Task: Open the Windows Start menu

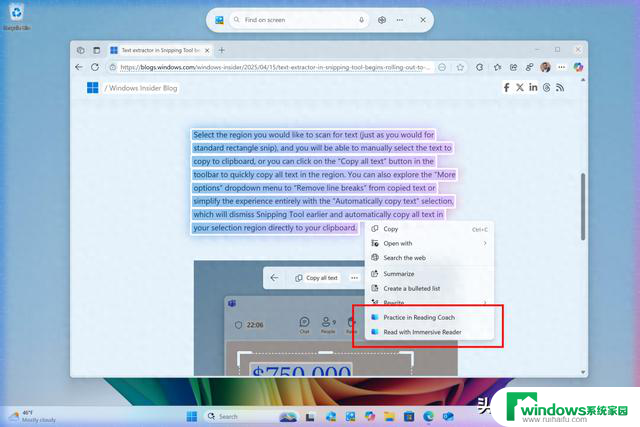Action: [x=192, y=416]
